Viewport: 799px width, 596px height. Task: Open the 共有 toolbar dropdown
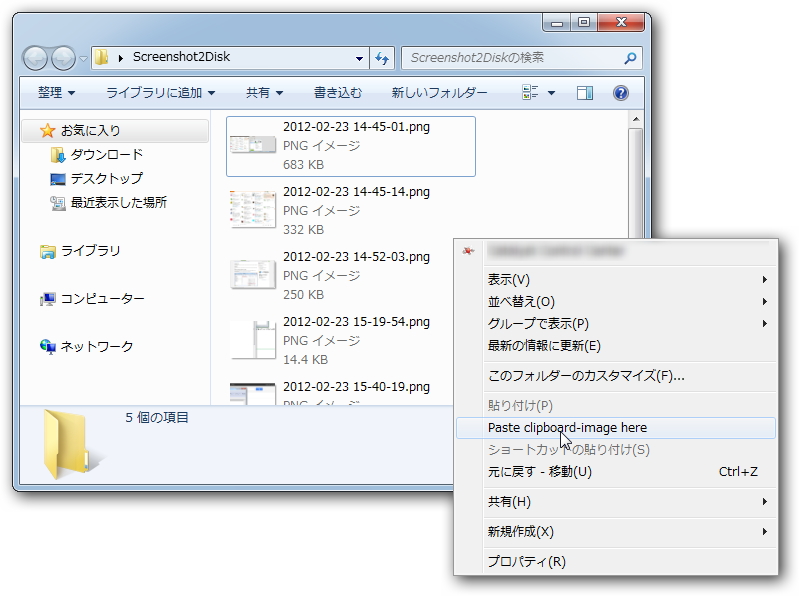264,93
